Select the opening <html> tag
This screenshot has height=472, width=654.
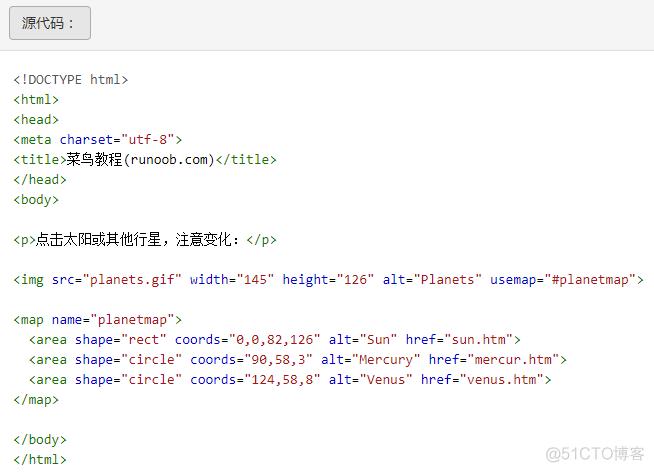pos(36,100)
